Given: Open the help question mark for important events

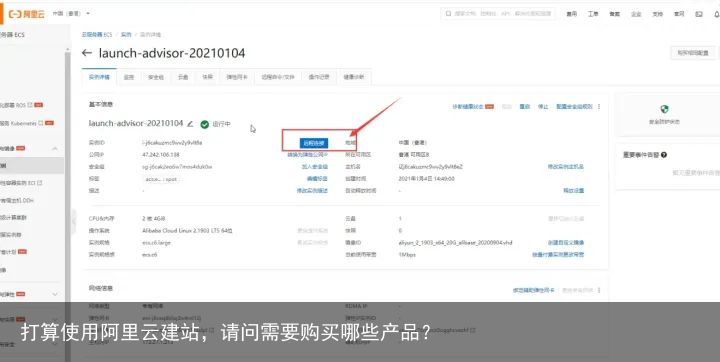Looking at the screenshot, I should [x=664, y=155].
